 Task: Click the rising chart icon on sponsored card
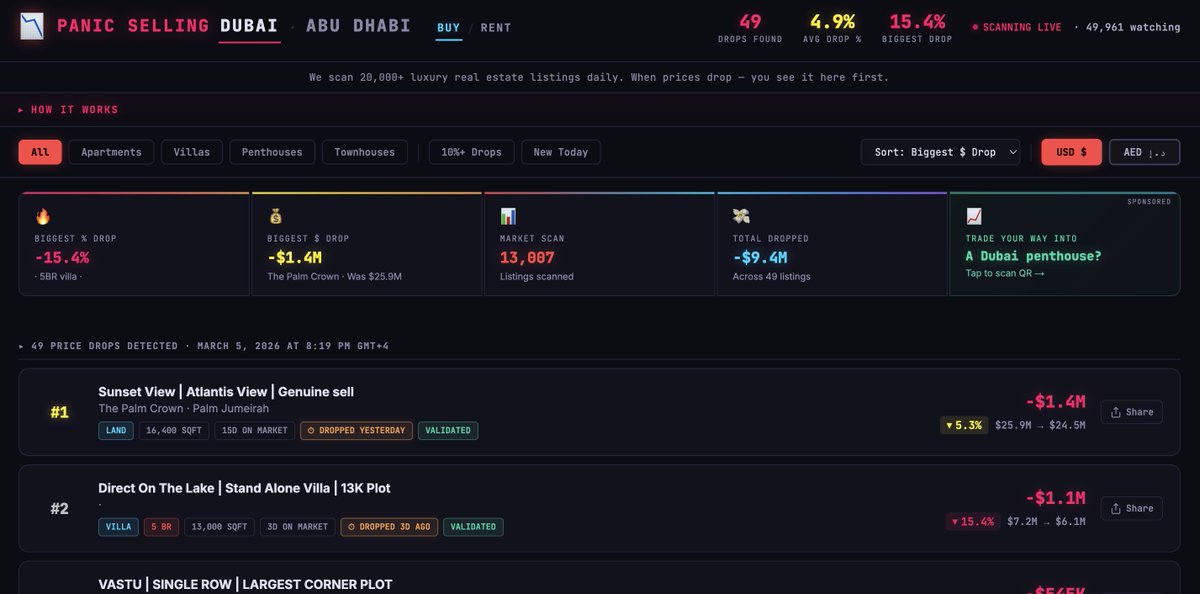click(974, 216)
